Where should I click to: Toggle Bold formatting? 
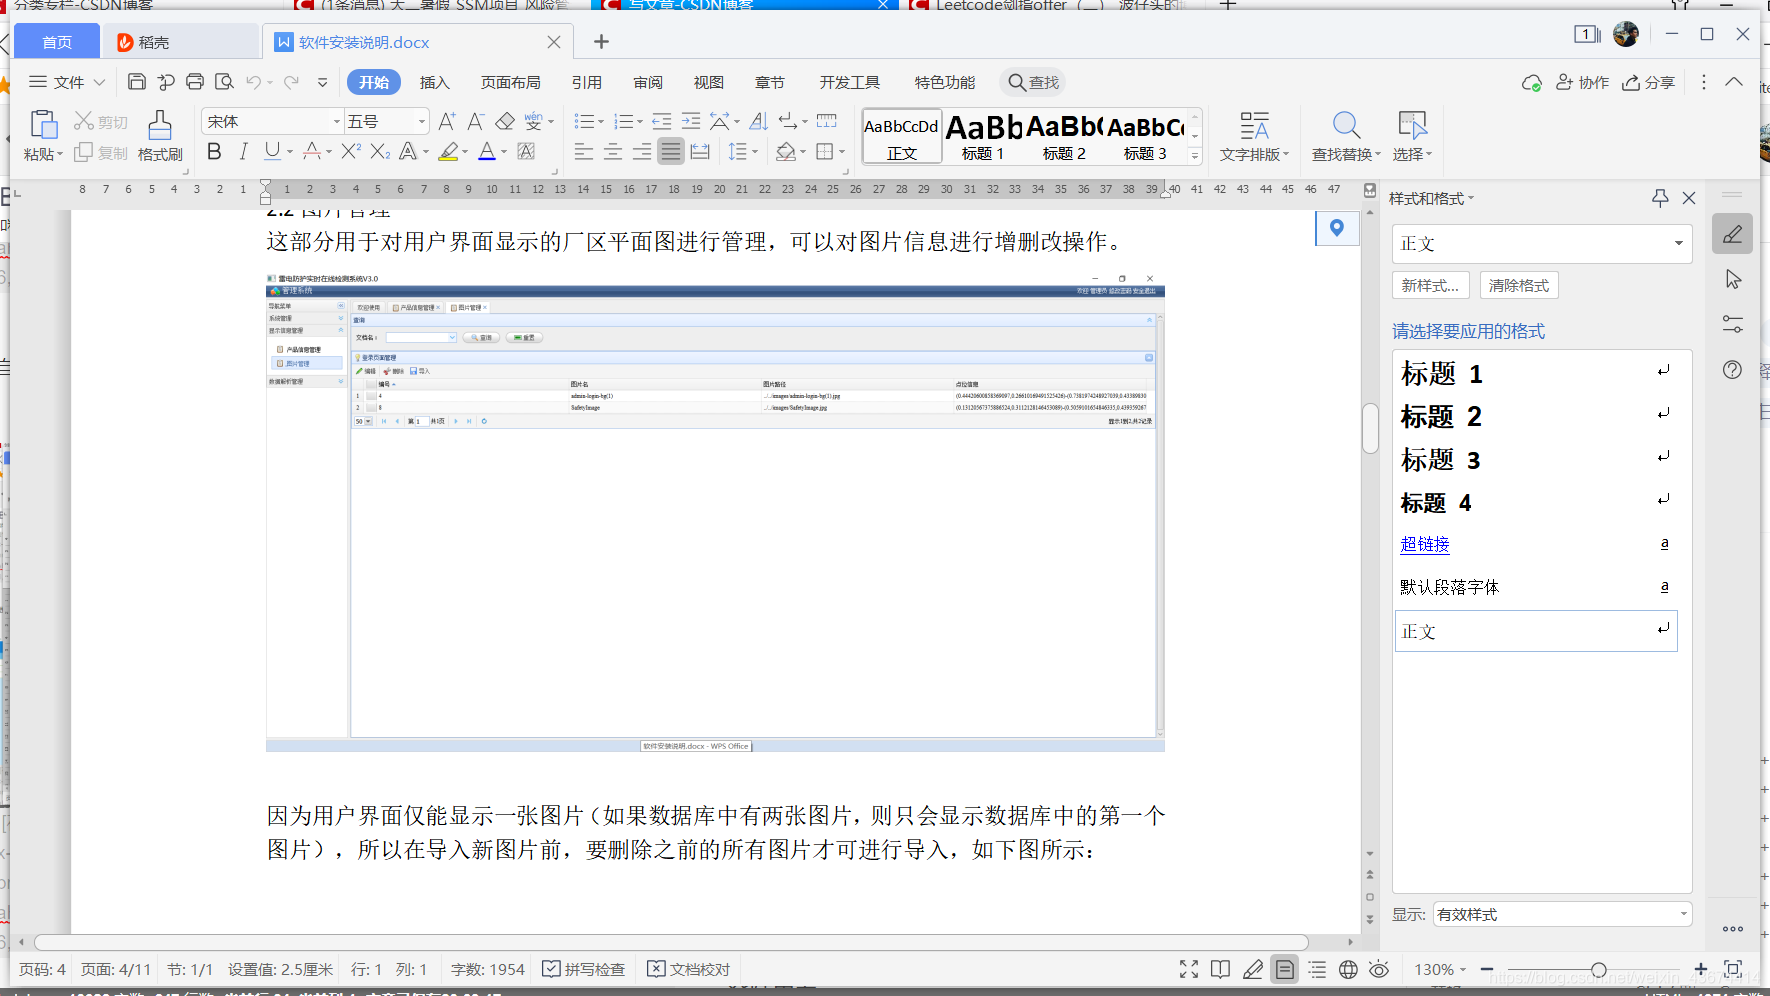[214, 151]
